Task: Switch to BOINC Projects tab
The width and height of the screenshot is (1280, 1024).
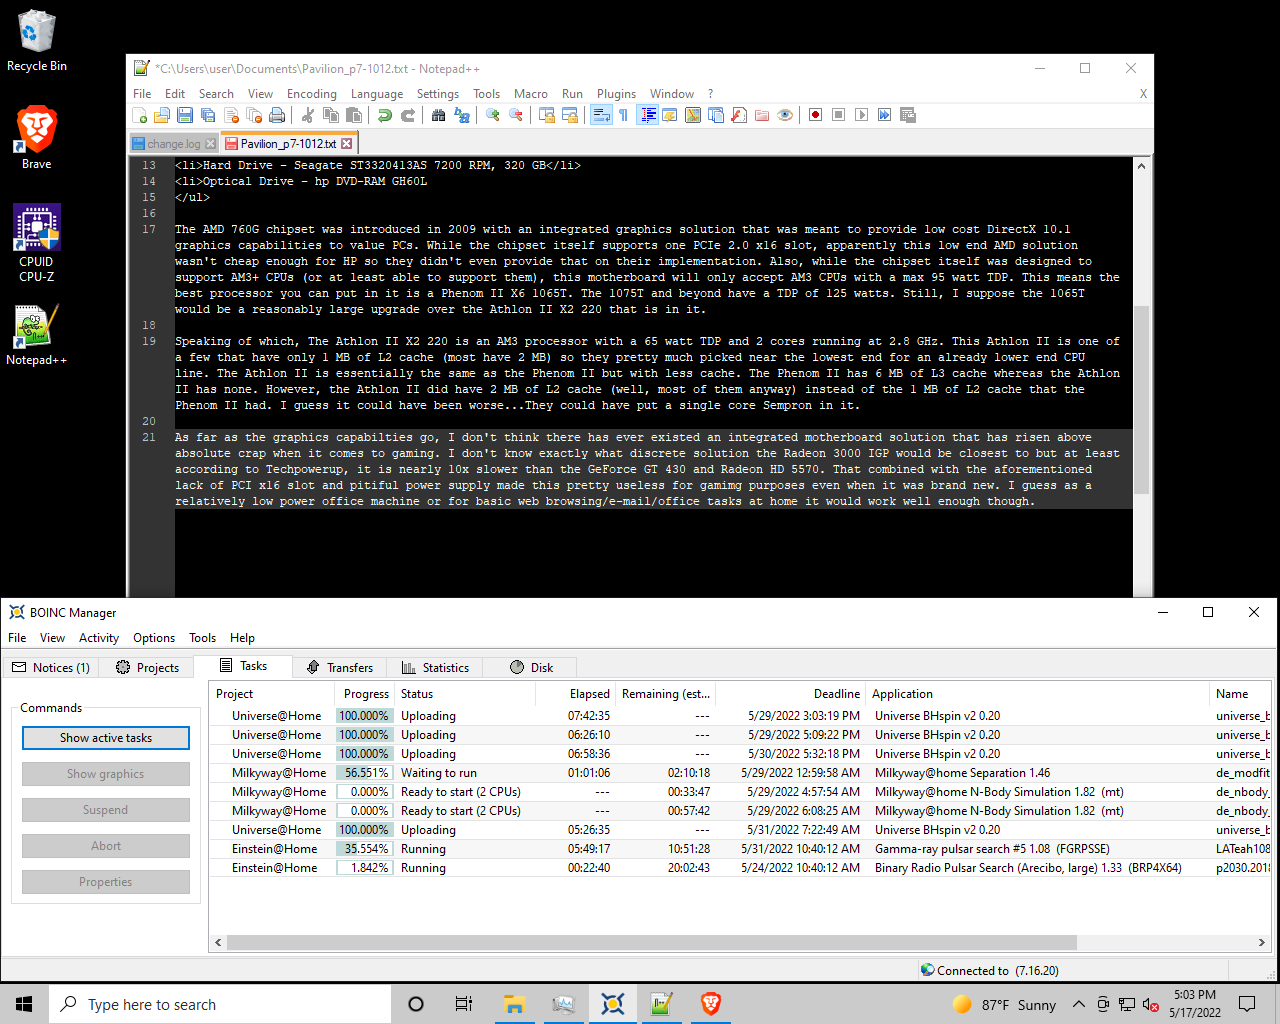Action: point(147,668)
